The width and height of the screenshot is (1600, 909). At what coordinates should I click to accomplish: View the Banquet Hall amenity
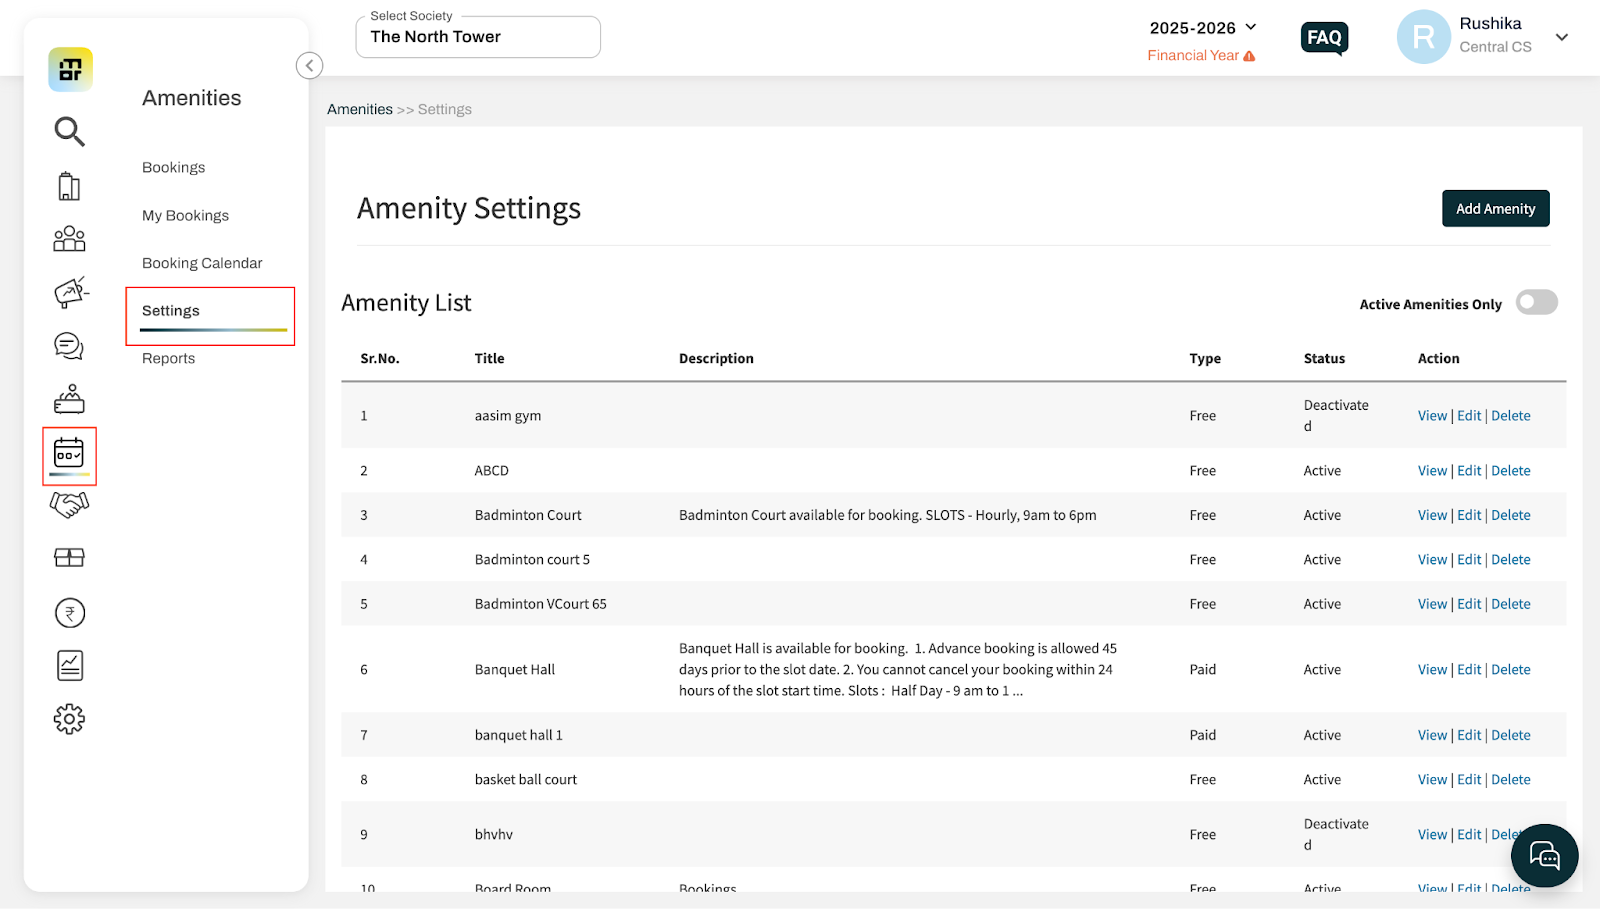[x=1432, y=670]
